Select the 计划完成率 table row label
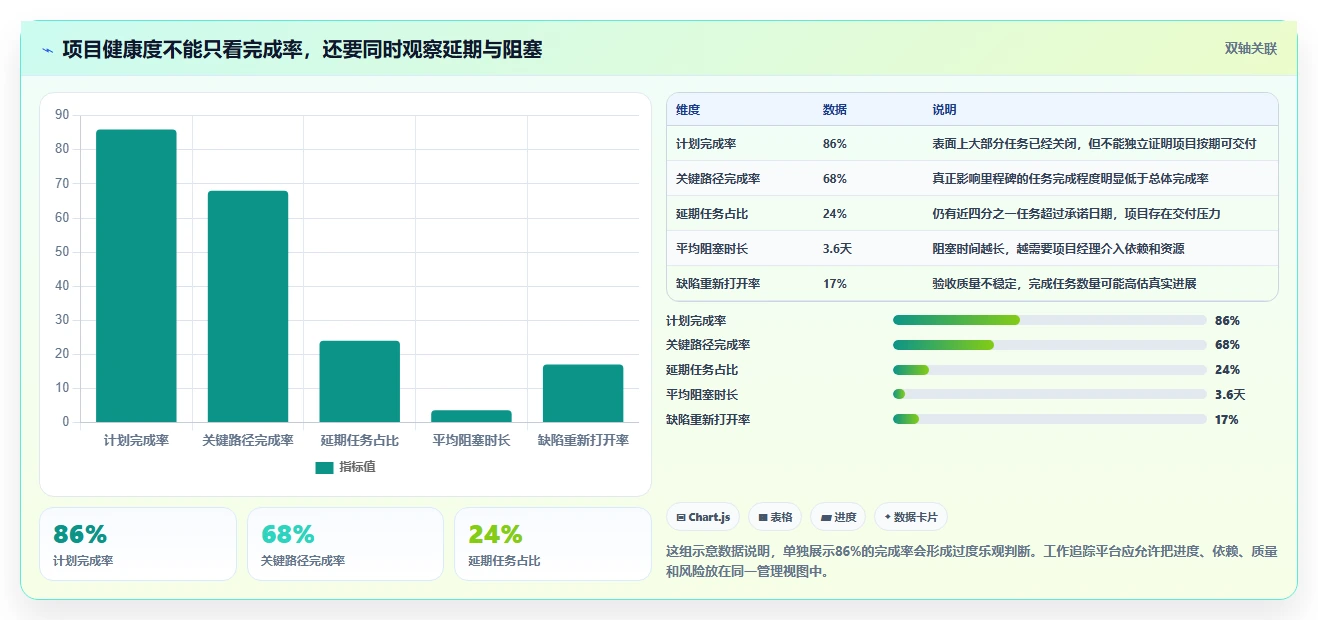 [706, 144]
